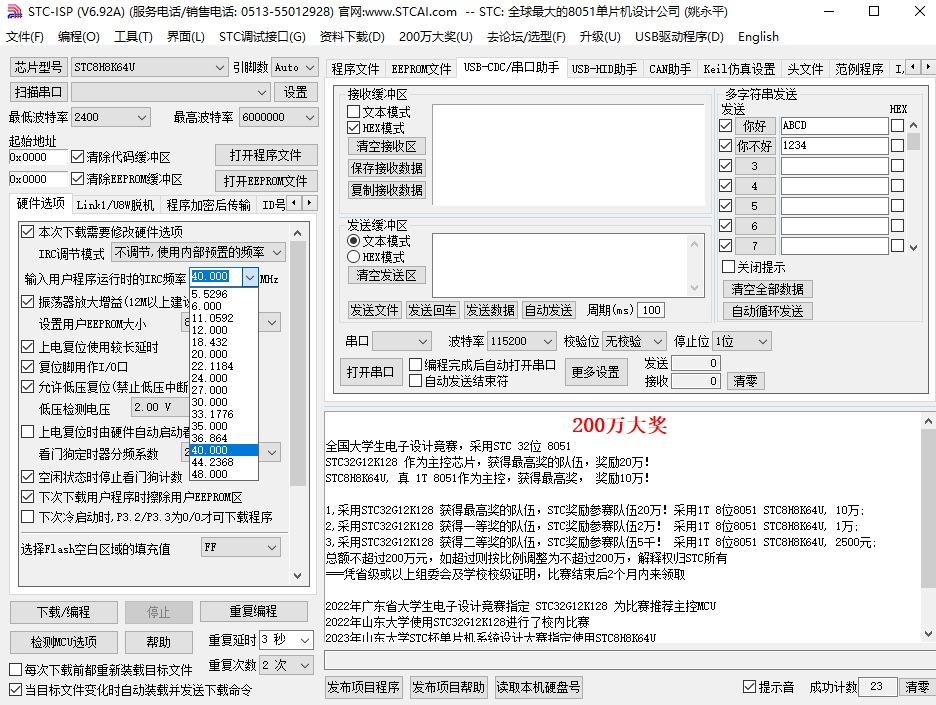Click left arrow beside the ID号 tab
The image size is (936, 705).
point(294,203)
